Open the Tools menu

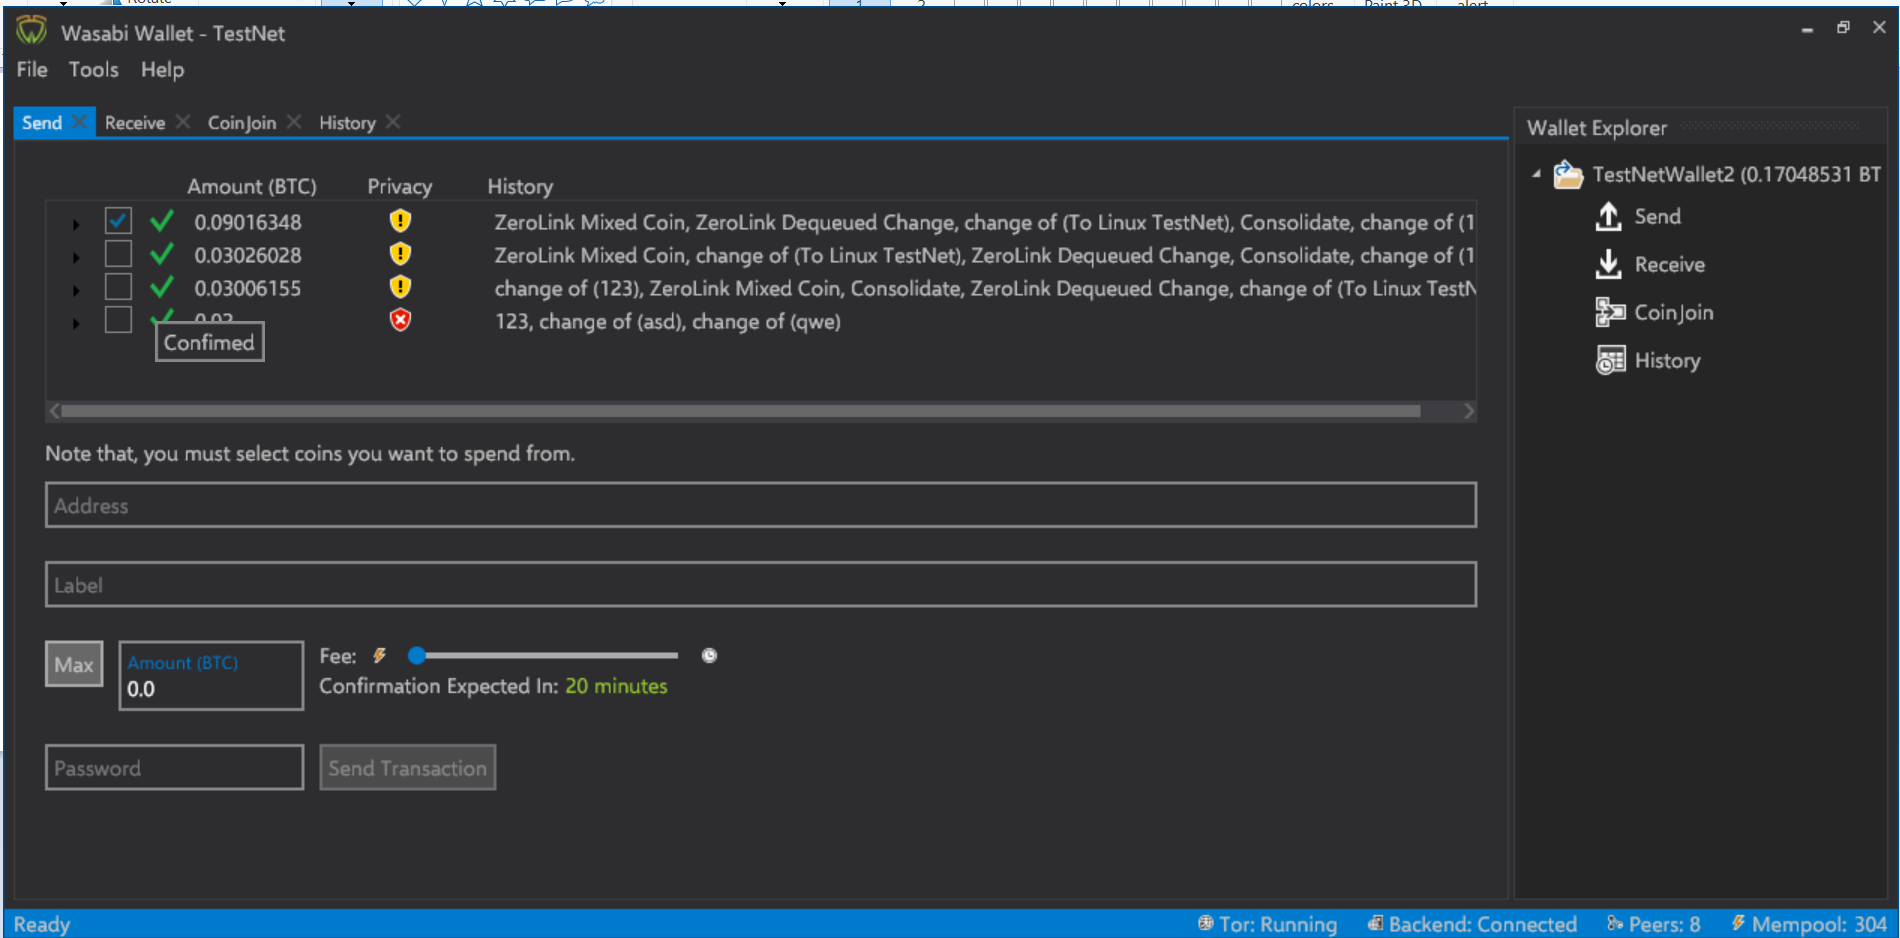(x=93, y=69)
